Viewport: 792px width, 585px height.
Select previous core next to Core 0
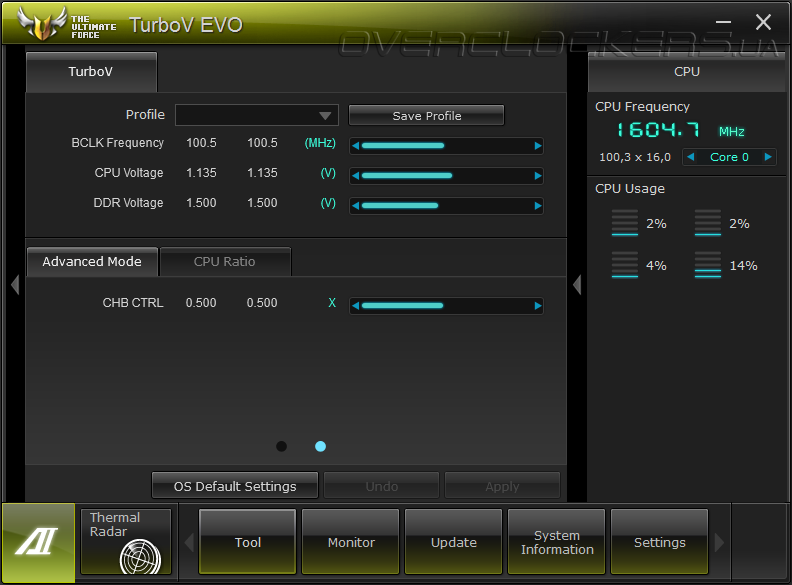coord(691,157)
